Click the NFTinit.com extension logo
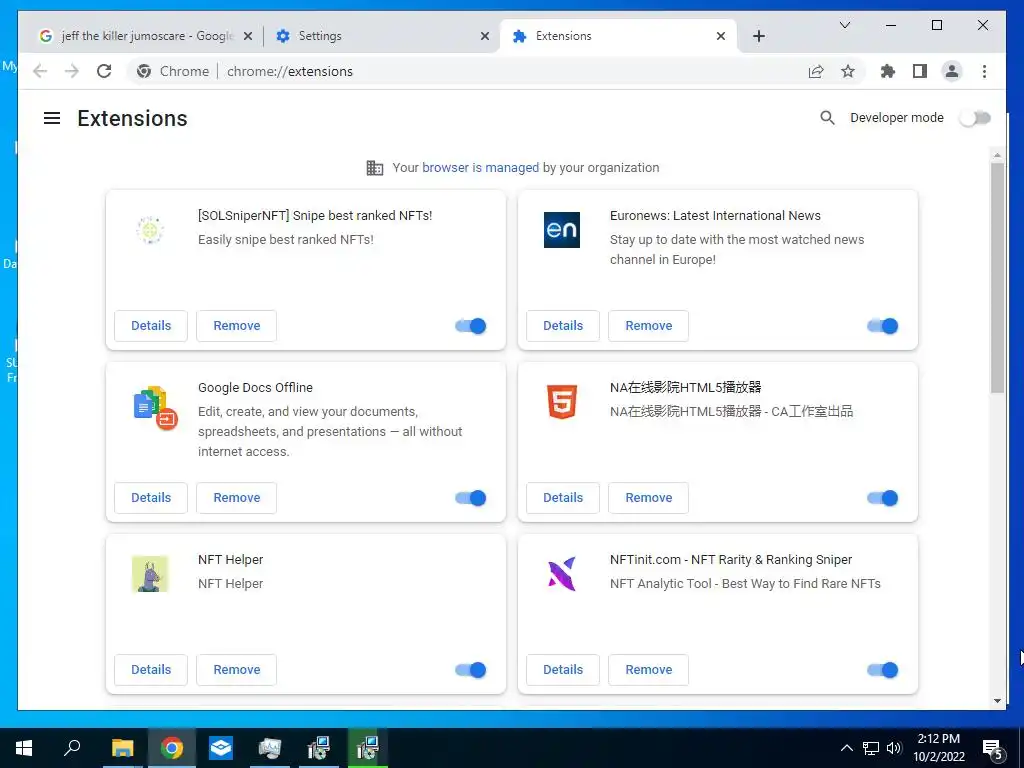 562,573
